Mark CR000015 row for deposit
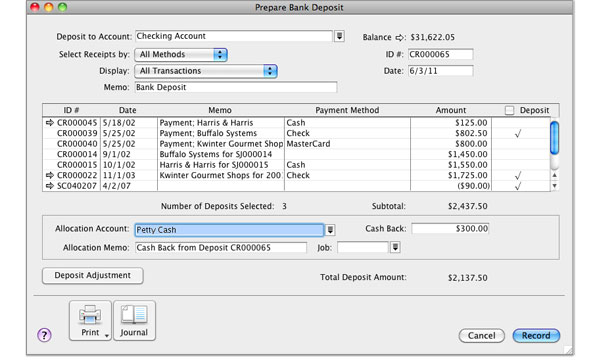600x360 pixels. tap(520, 165)
